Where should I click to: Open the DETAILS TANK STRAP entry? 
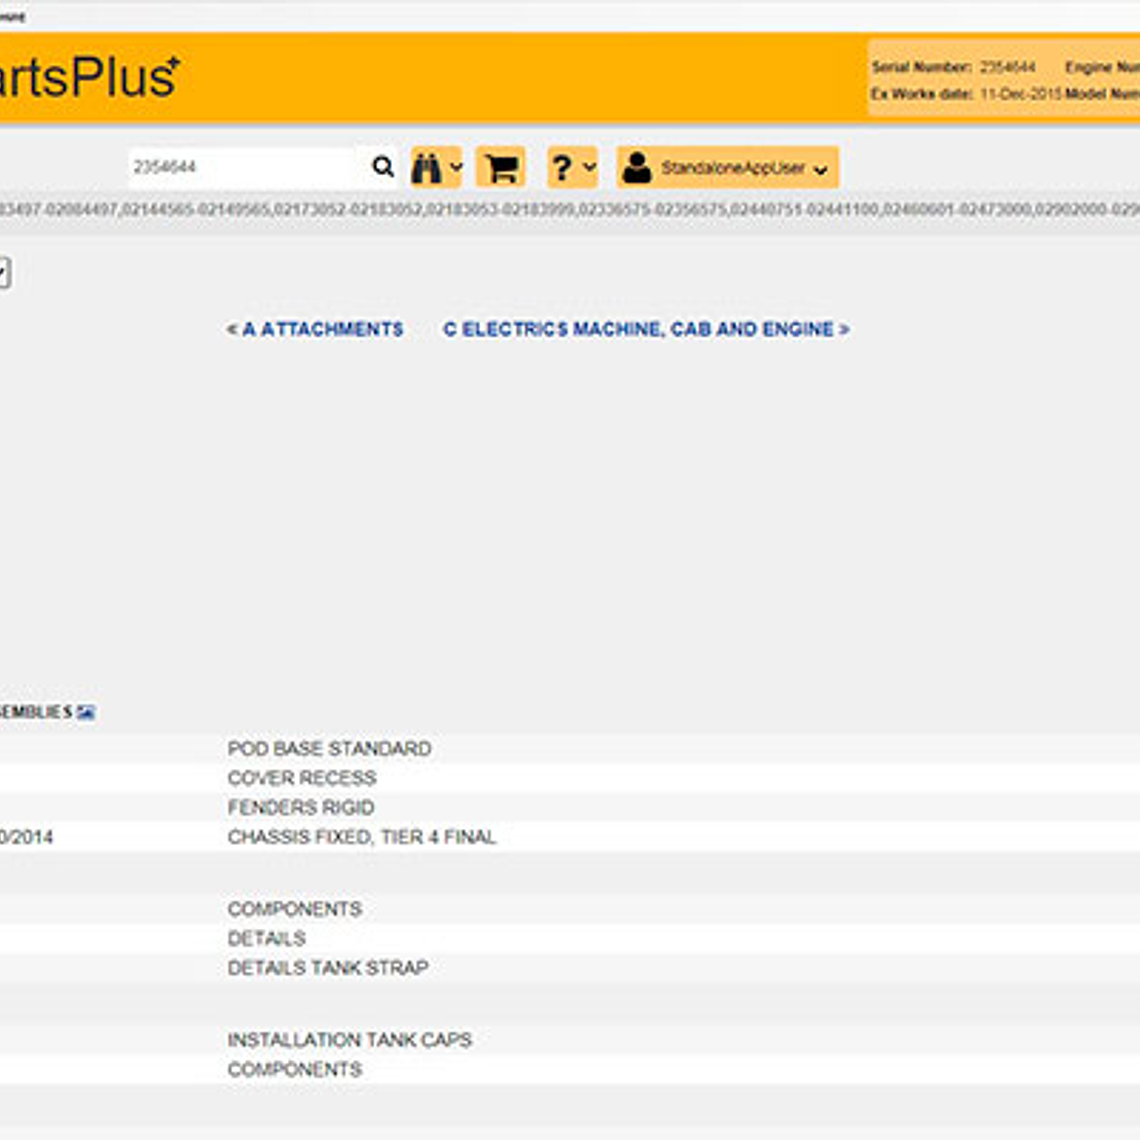(328, 968)
